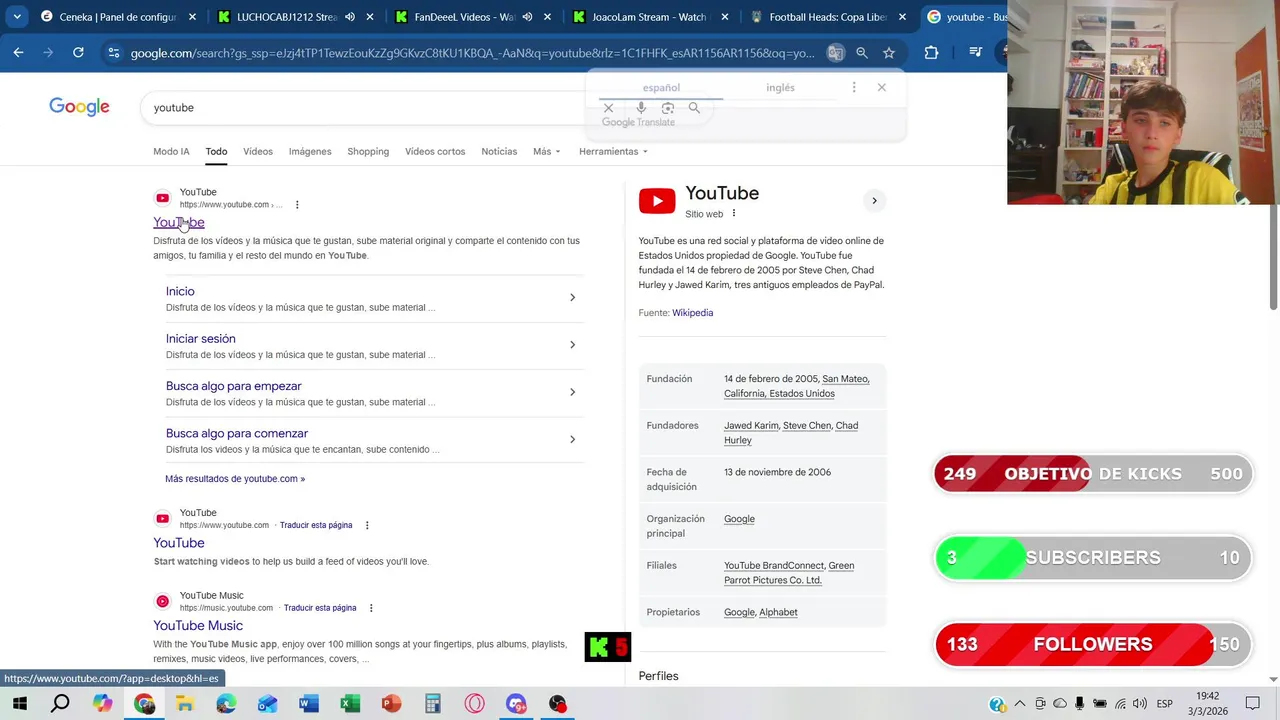The width and height of the screenshot is (1280, 720).
Task: Expand the Más menu dropdown
Action: click(547, 151)
